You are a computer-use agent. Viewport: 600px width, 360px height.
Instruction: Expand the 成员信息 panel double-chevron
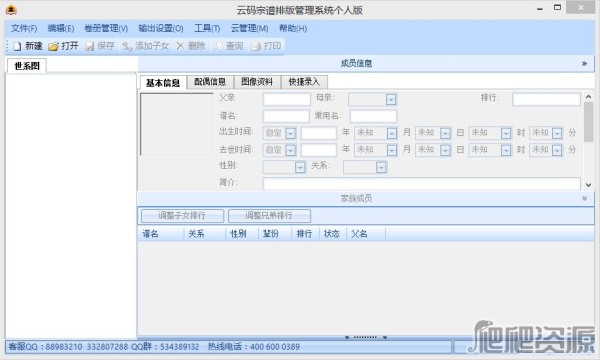[x=584, y=64]
